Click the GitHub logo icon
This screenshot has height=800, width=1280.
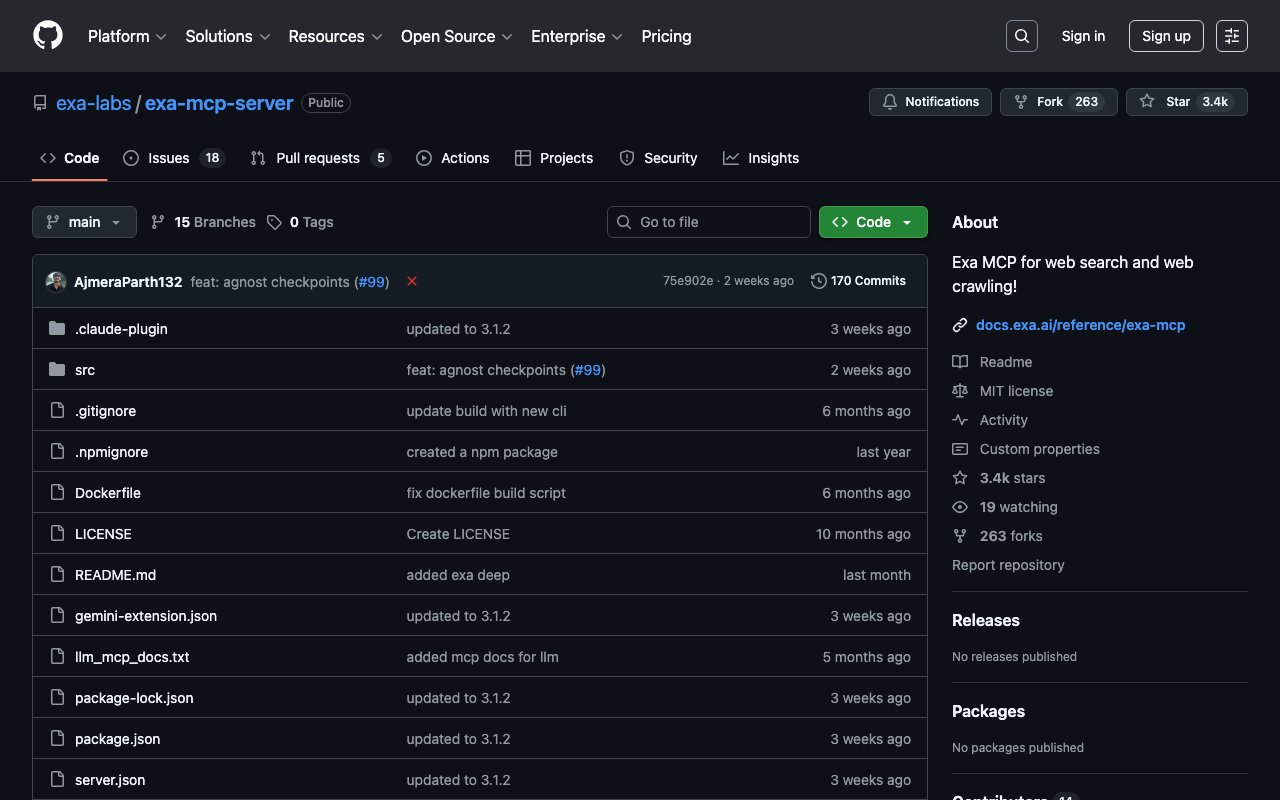(48, 36)
